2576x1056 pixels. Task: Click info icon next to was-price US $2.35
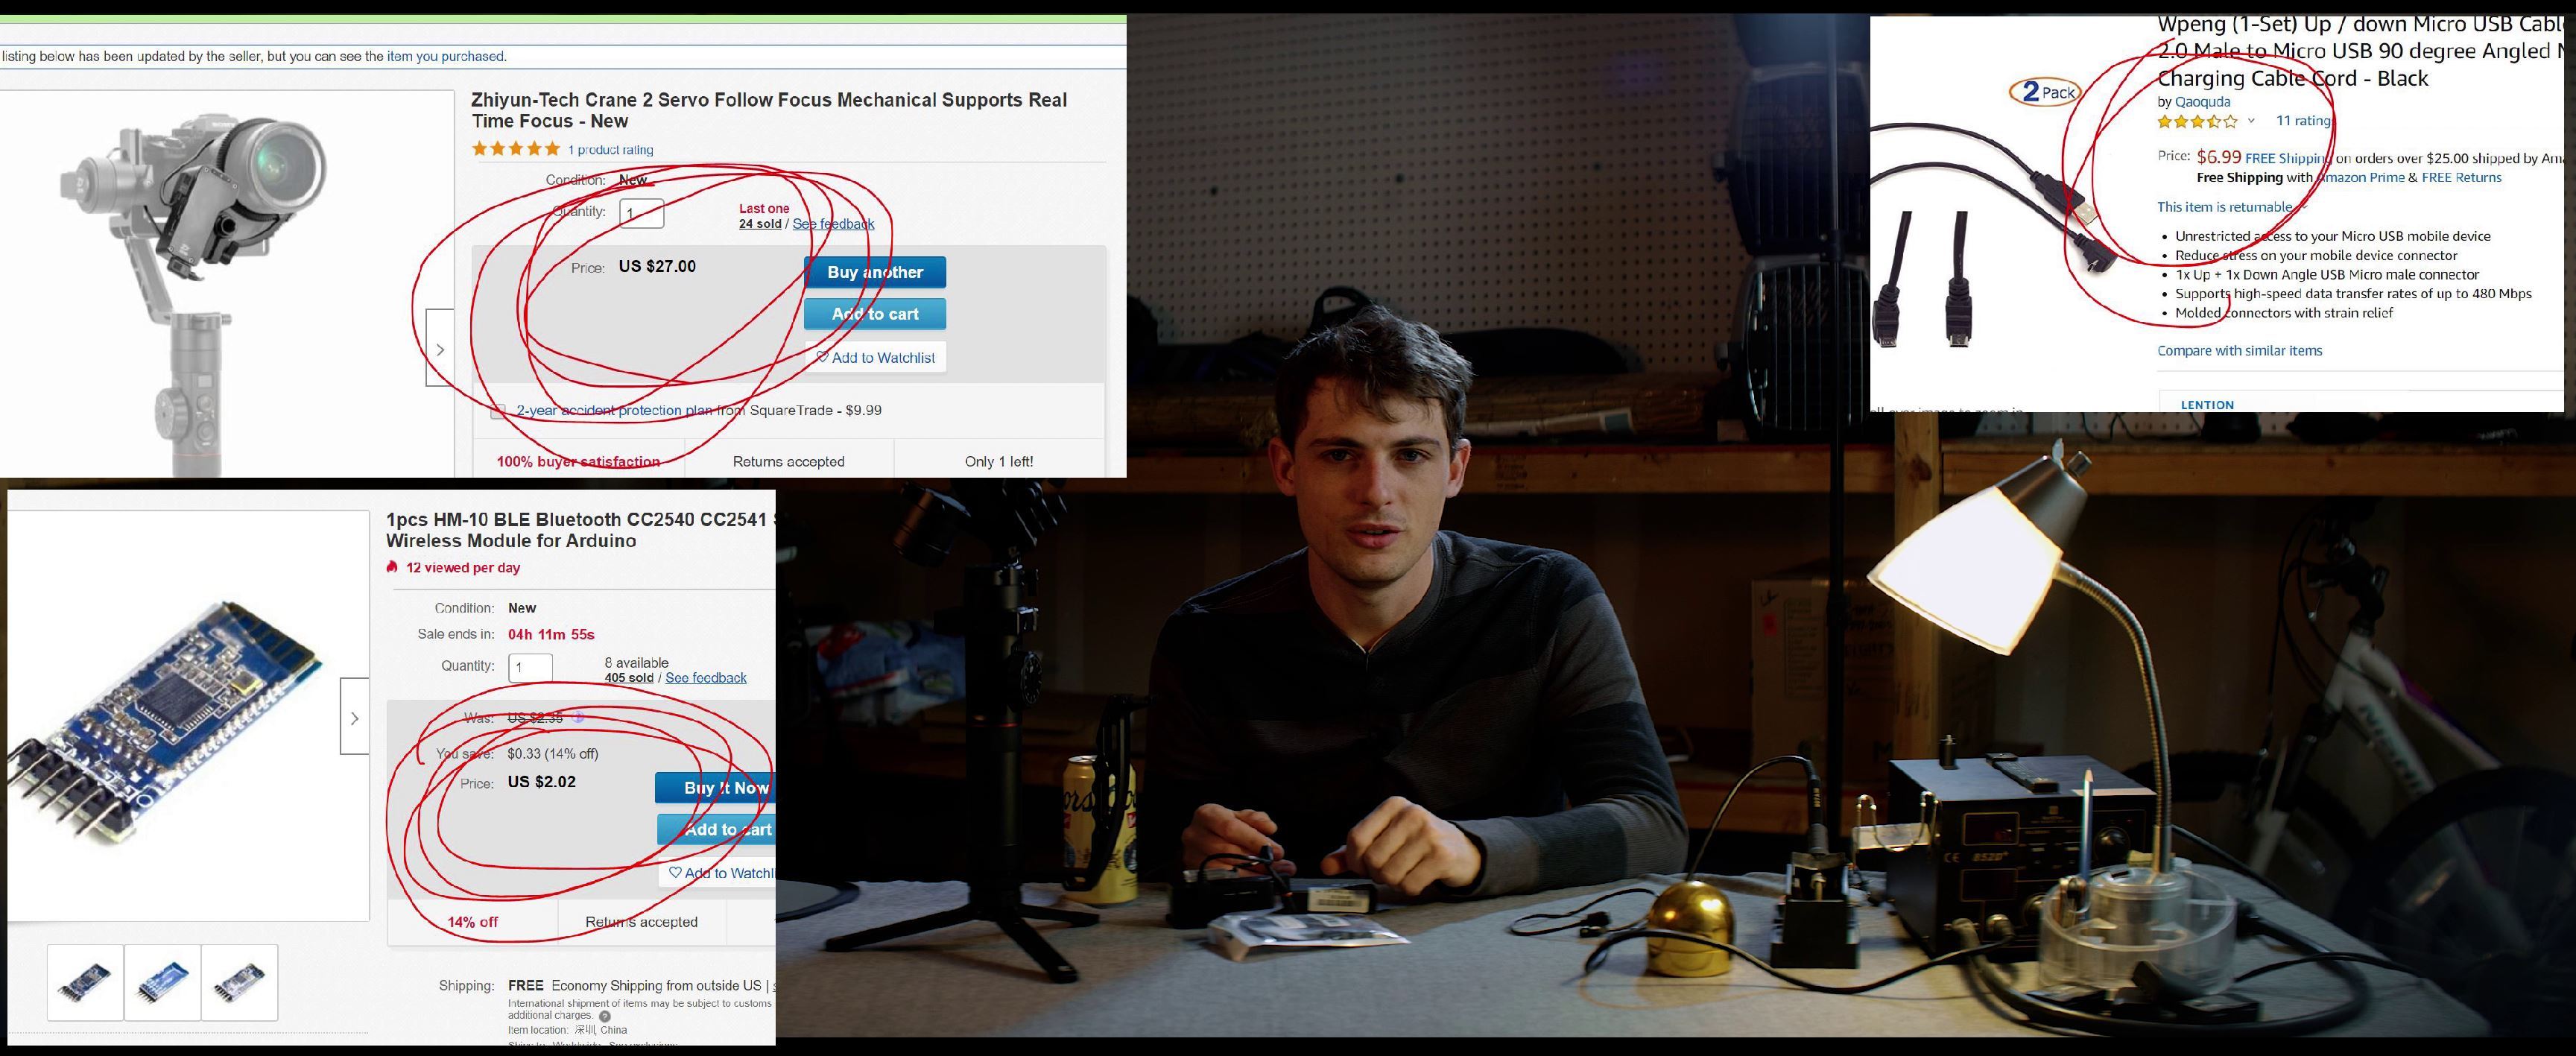click(578, 717)
